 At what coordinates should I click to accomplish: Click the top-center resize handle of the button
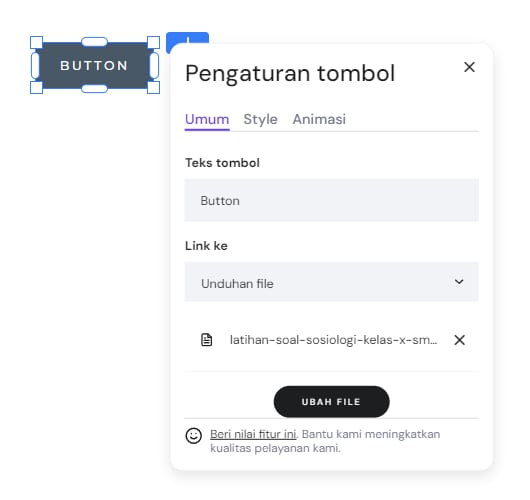[x=95, y=42]
